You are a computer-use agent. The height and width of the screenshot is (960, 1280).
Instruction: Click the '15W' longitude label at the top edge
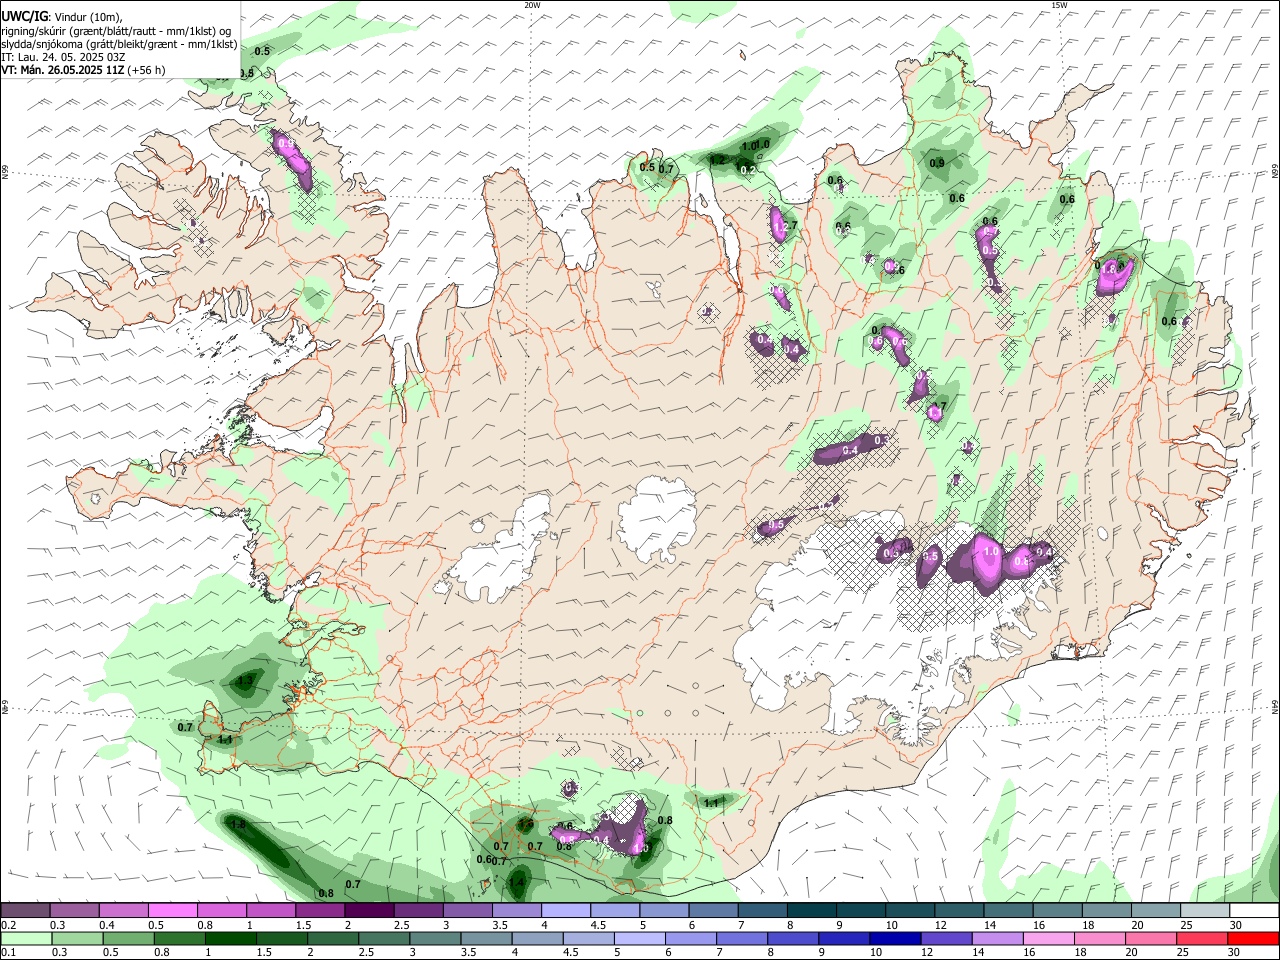pyautogui.click(x=1059, y=5)
